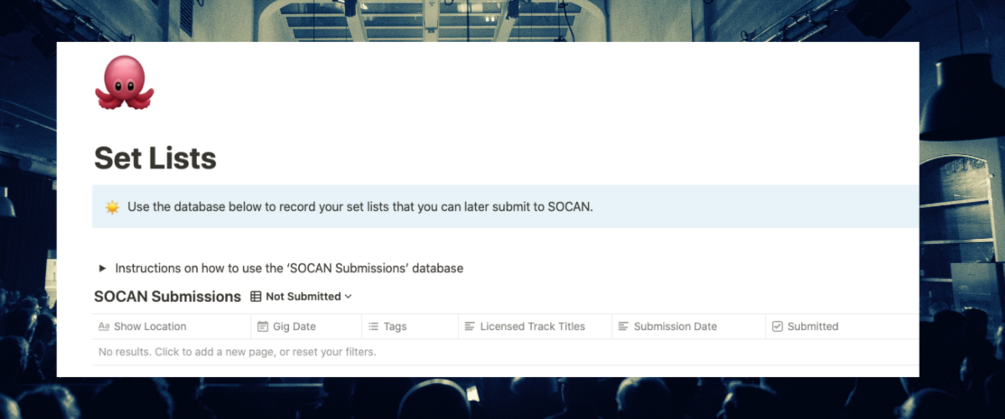
Task: Select the Show Location column label
Action: coord(150,327)
